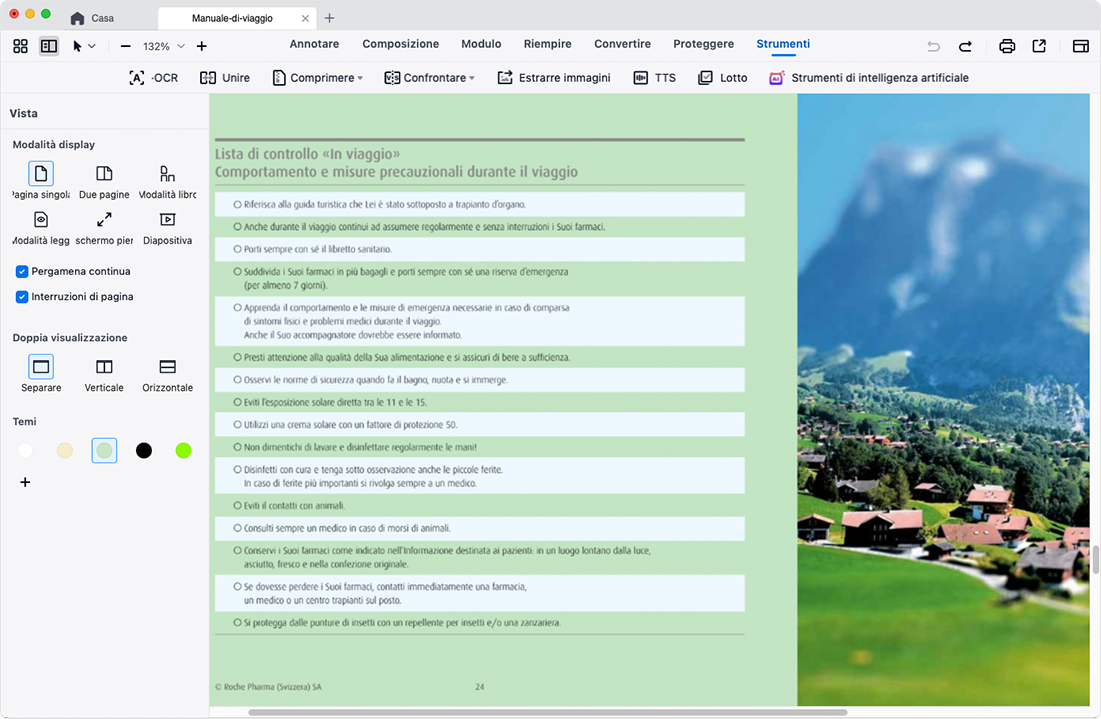Toggle the sidebar panel view button
The width and height of the screenshot is (1101, 719).
[48, 46]
